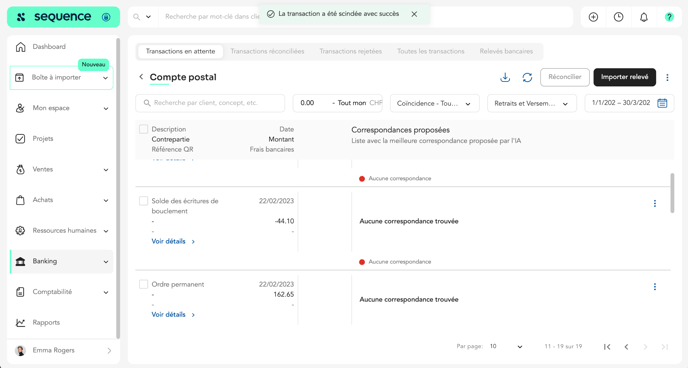This screenshot has width=688, height=368.
Task: Focus the global keyword search field
Action: tap(211, 17)
